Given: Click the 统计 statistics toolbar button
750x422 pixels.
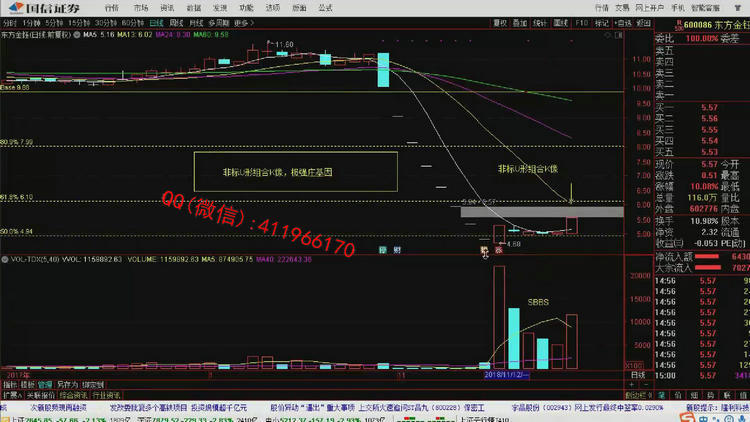Looking at the screenshot, I should pos(540,23).
